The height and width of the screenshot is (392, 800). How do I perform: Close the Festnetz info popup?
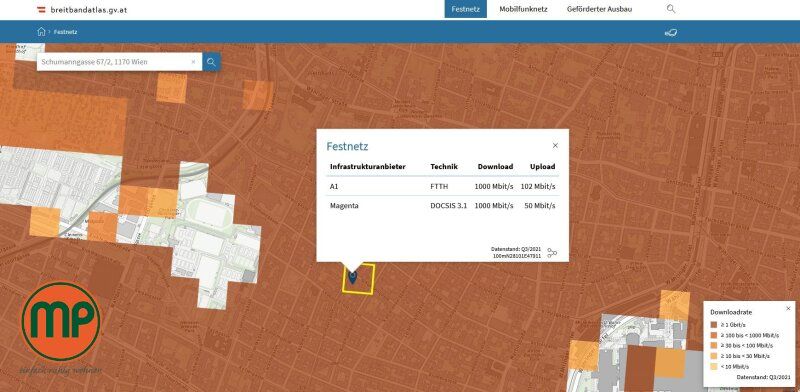coord(555,145)
